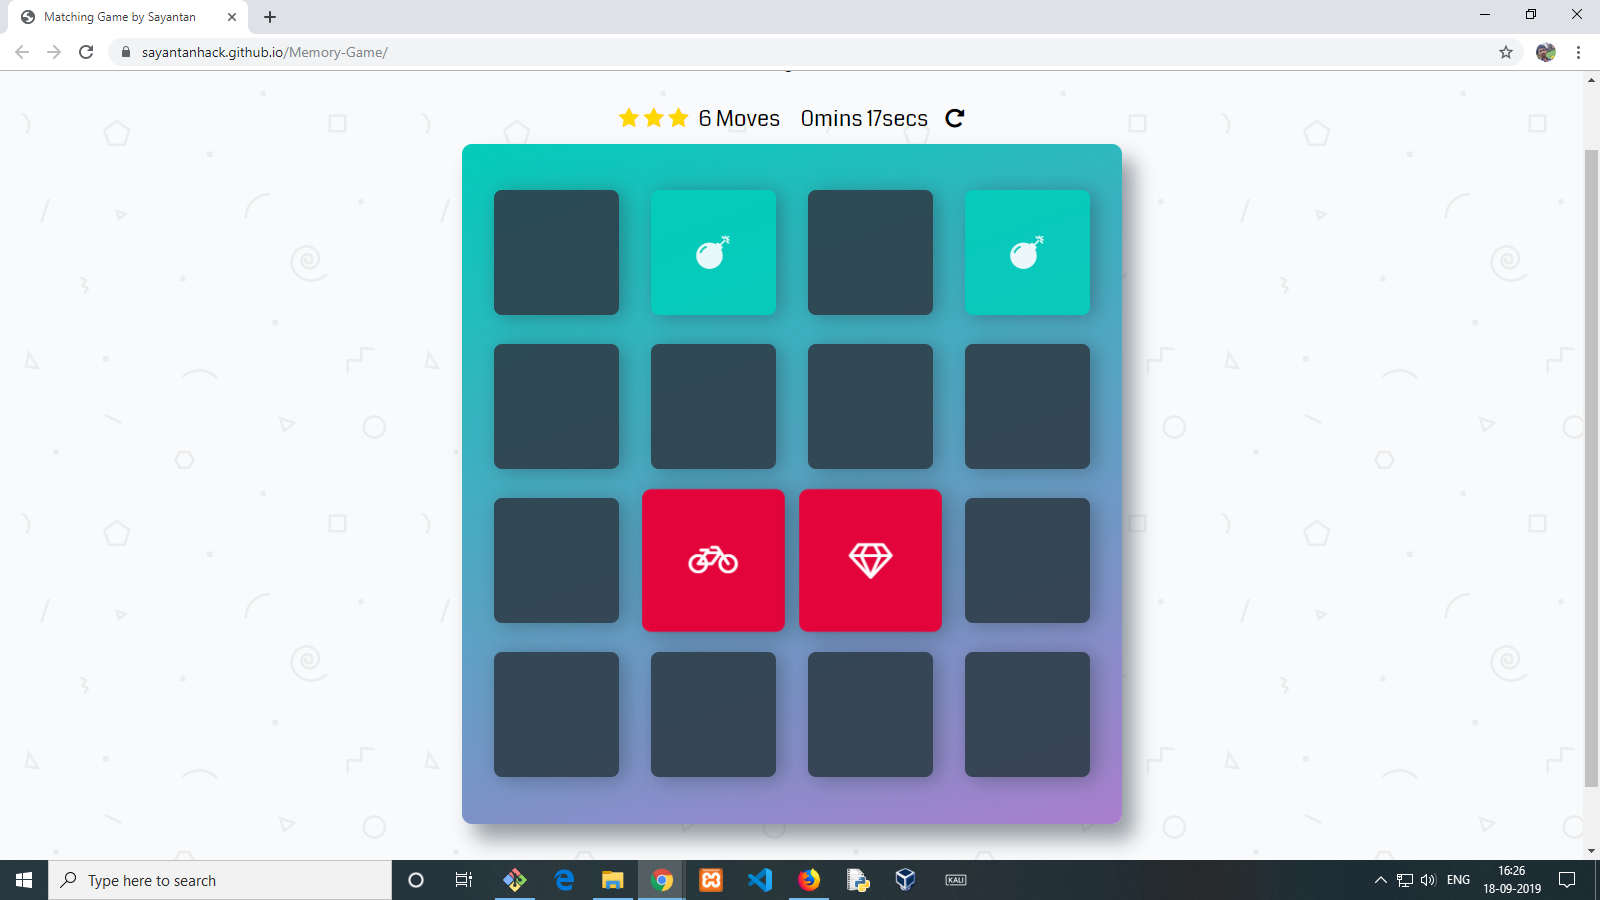Open Cortana from the taskbar
1600x900 pixels.
tap(416, 880)
